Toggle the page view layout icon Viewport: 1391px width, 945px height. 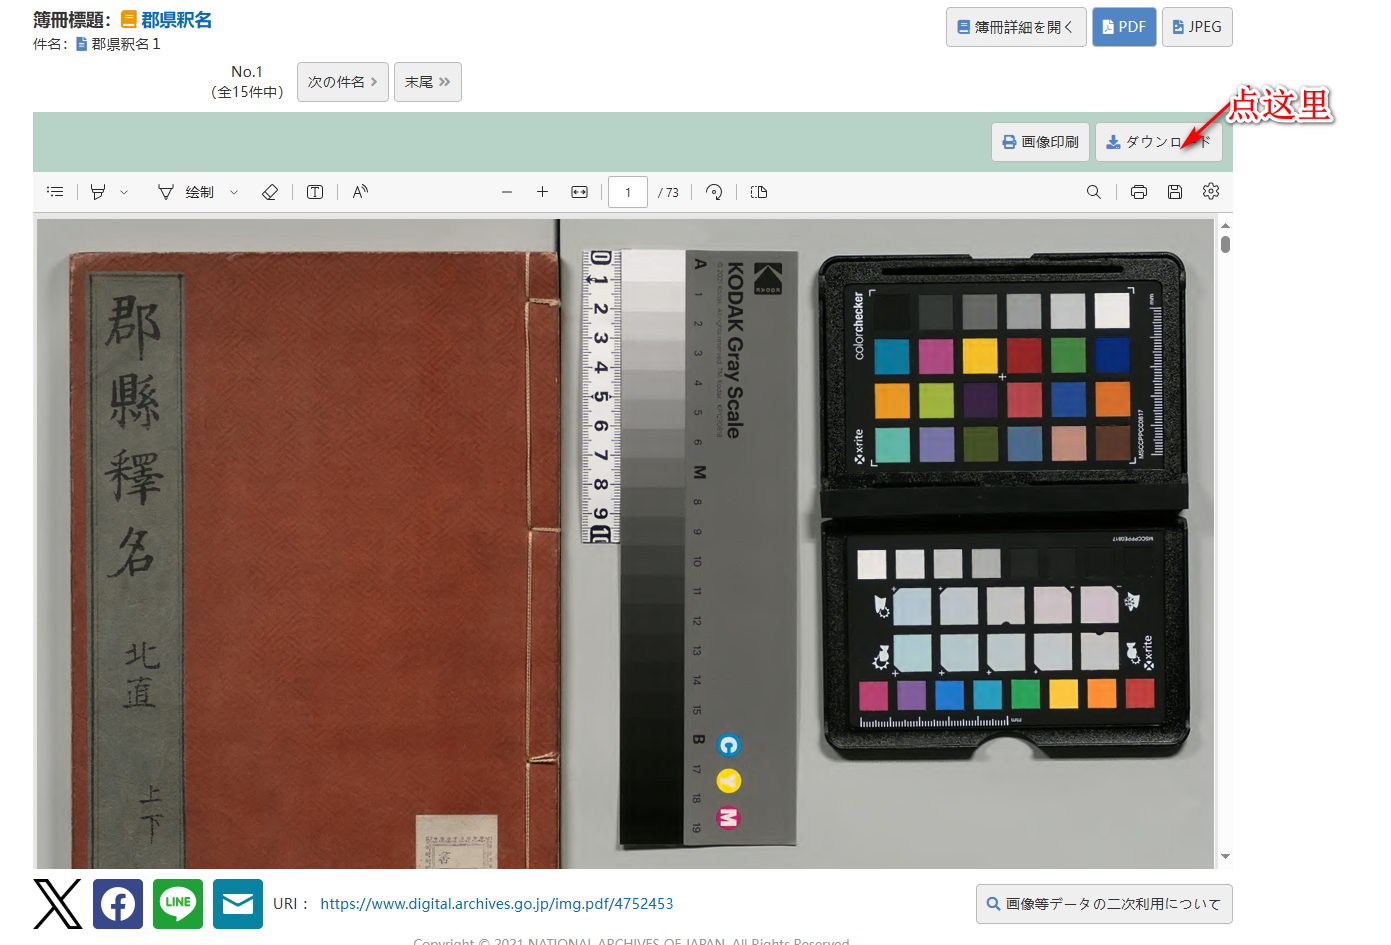pyautogui.click(x=759, y=192)
